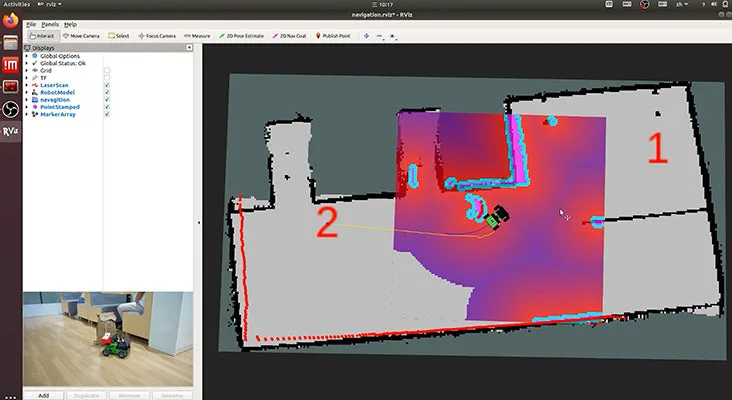Disable the RobotModel display checkbox
The width and height of the screenshot is (732, 400).
coord(107,92)
